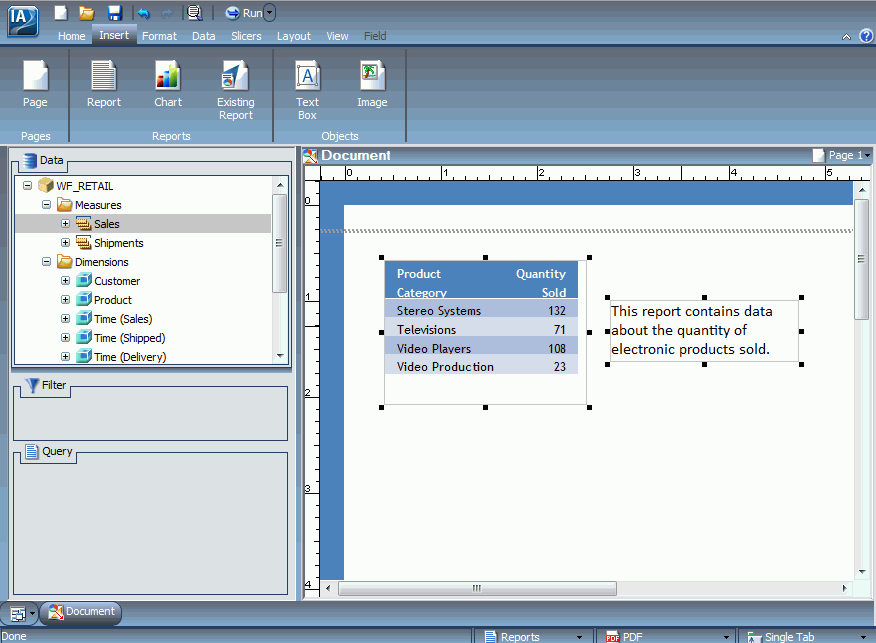Expand the Time (Sales) dimension
This screenshot has width=876, height=643.
[x=65, y=318]
